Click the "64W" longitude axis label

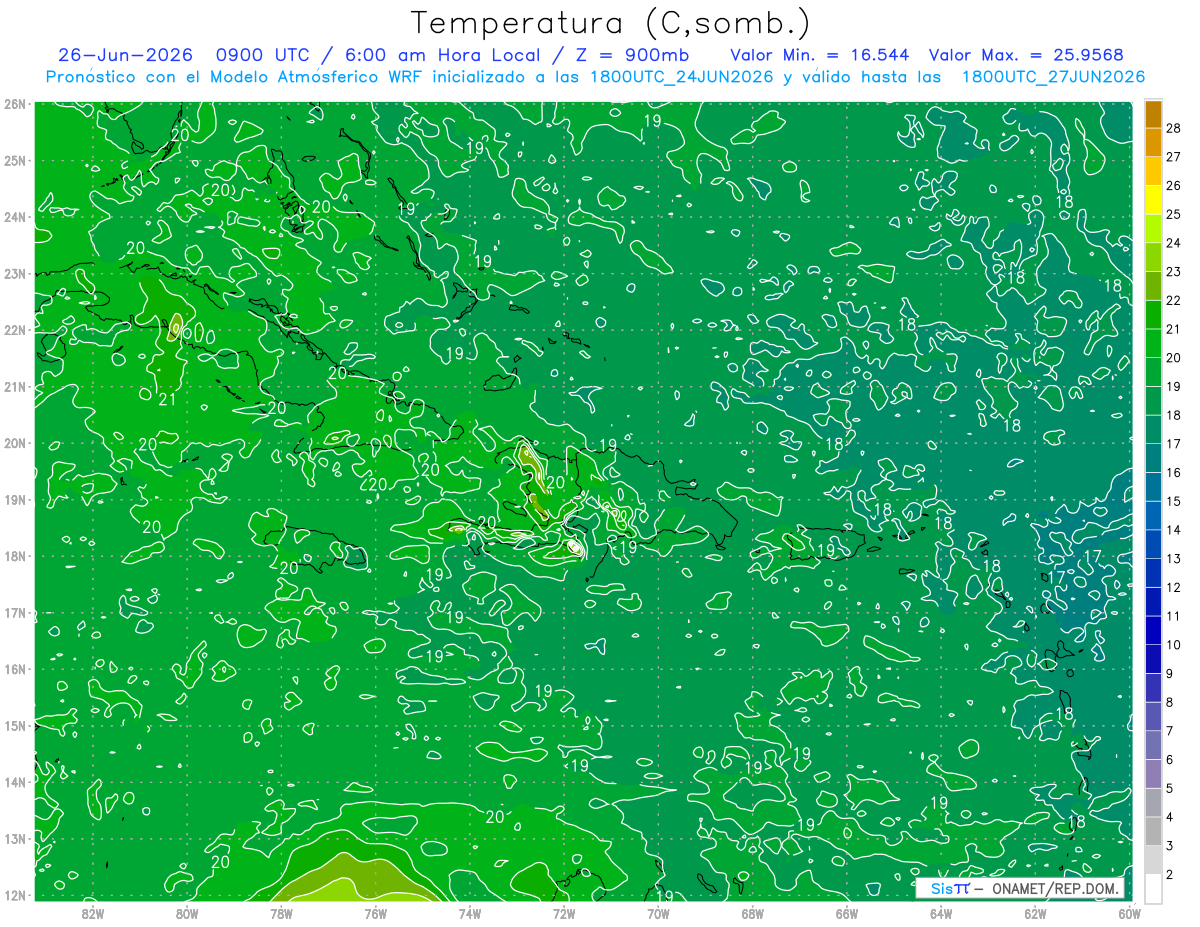coord(941,913)
